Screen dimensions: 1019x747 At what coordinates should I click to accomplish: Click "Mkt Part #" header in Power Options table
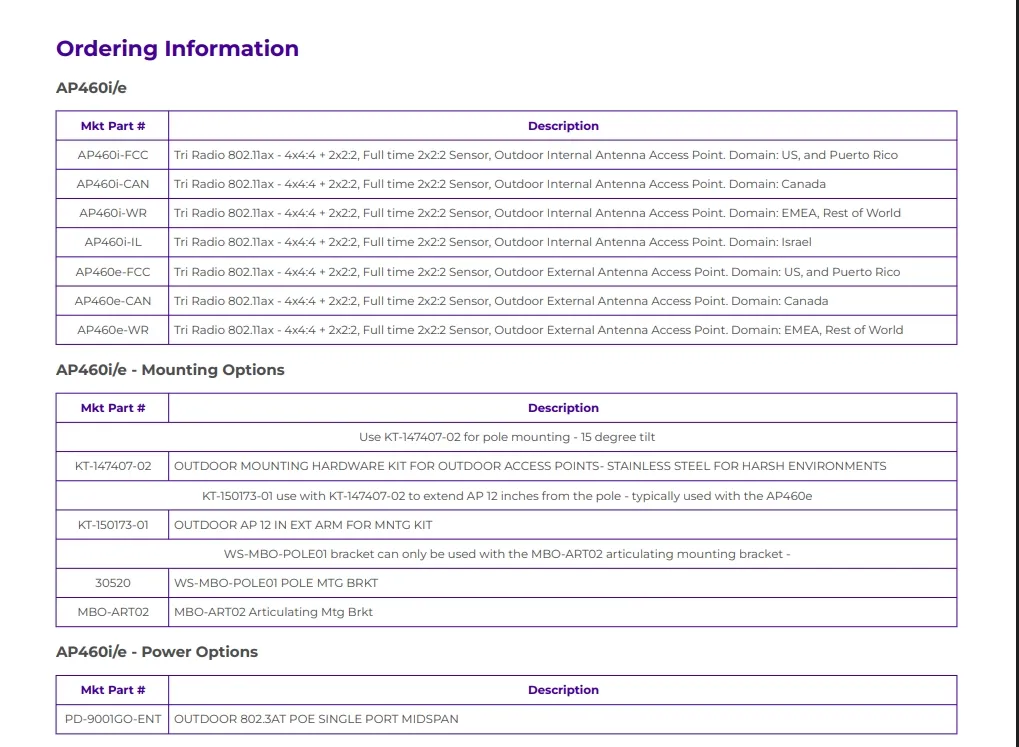tap(112, 690)
